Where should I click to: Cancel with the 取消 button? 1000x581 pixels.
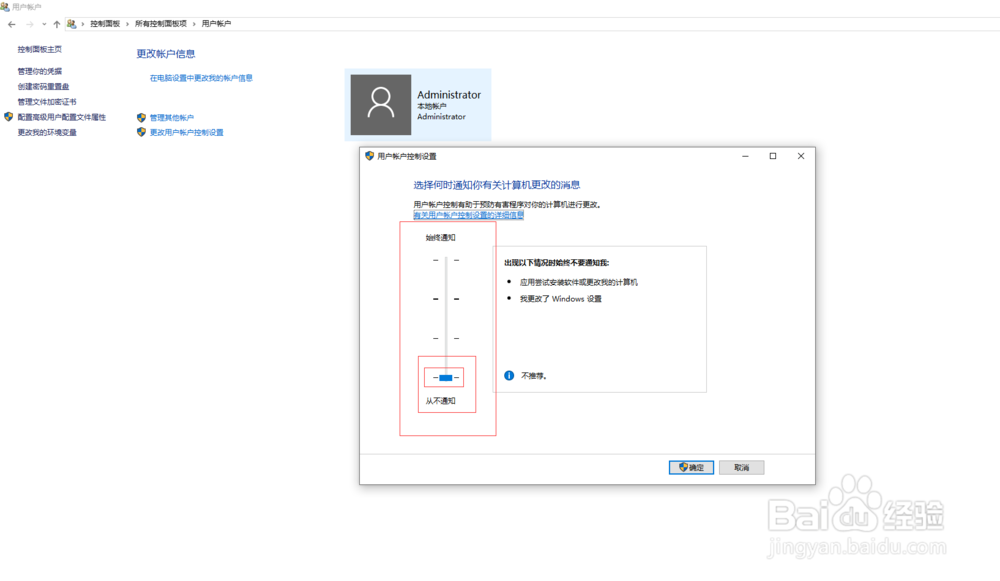click(741, 467)
